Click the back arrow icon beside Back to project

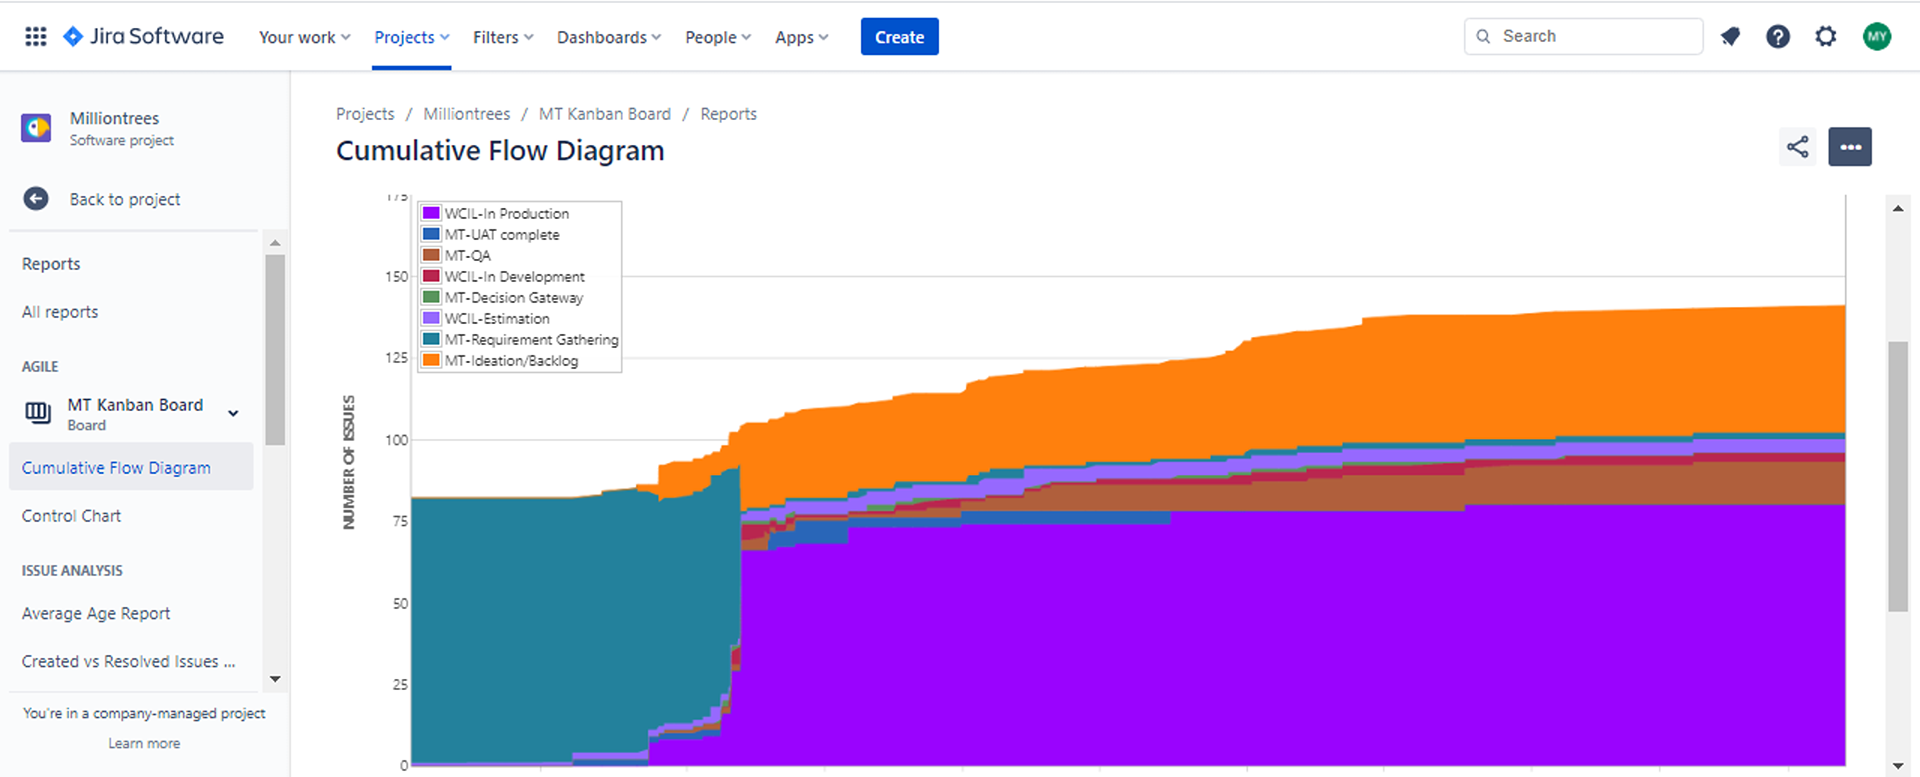click(x=36, y=199)
